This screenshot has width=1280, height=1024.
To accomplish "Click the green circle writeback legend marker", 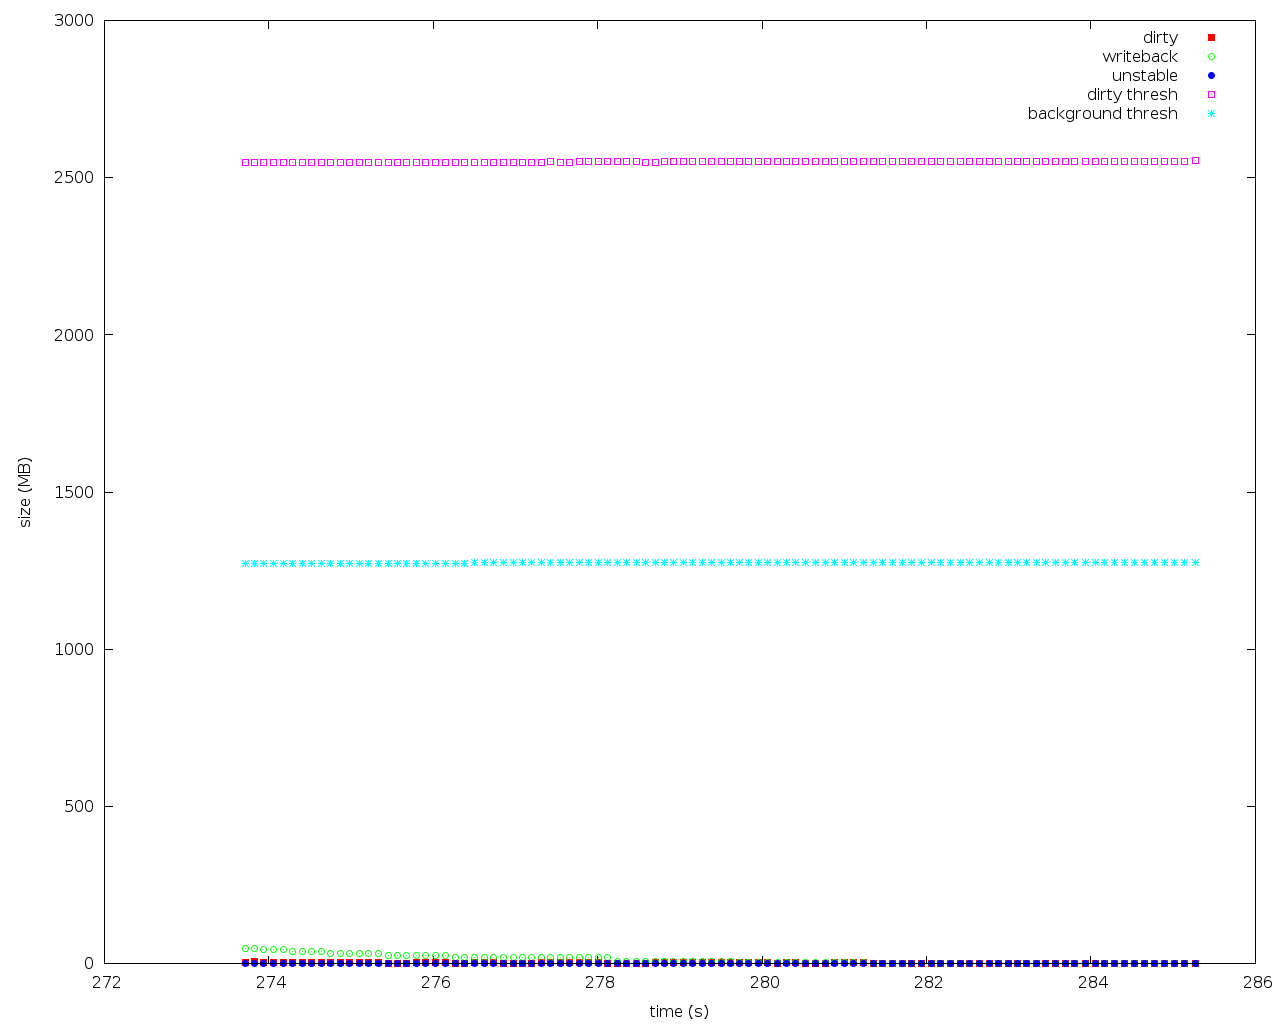I will pos(1211,57).
